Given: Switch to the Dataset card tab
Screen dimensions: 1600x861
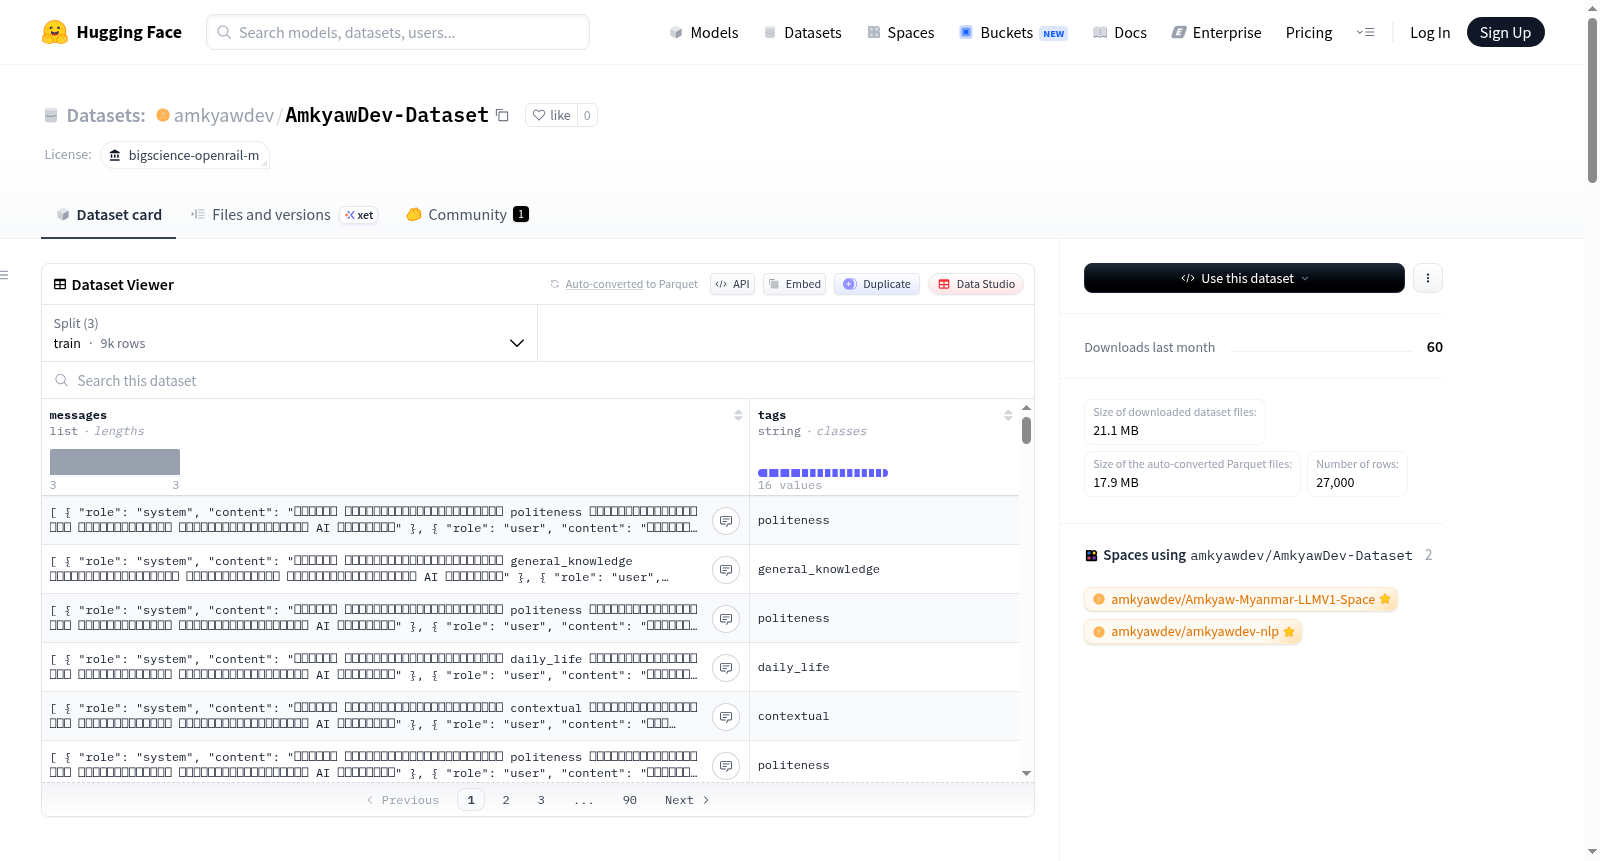Looking at the screenshot, I should 109,214.
